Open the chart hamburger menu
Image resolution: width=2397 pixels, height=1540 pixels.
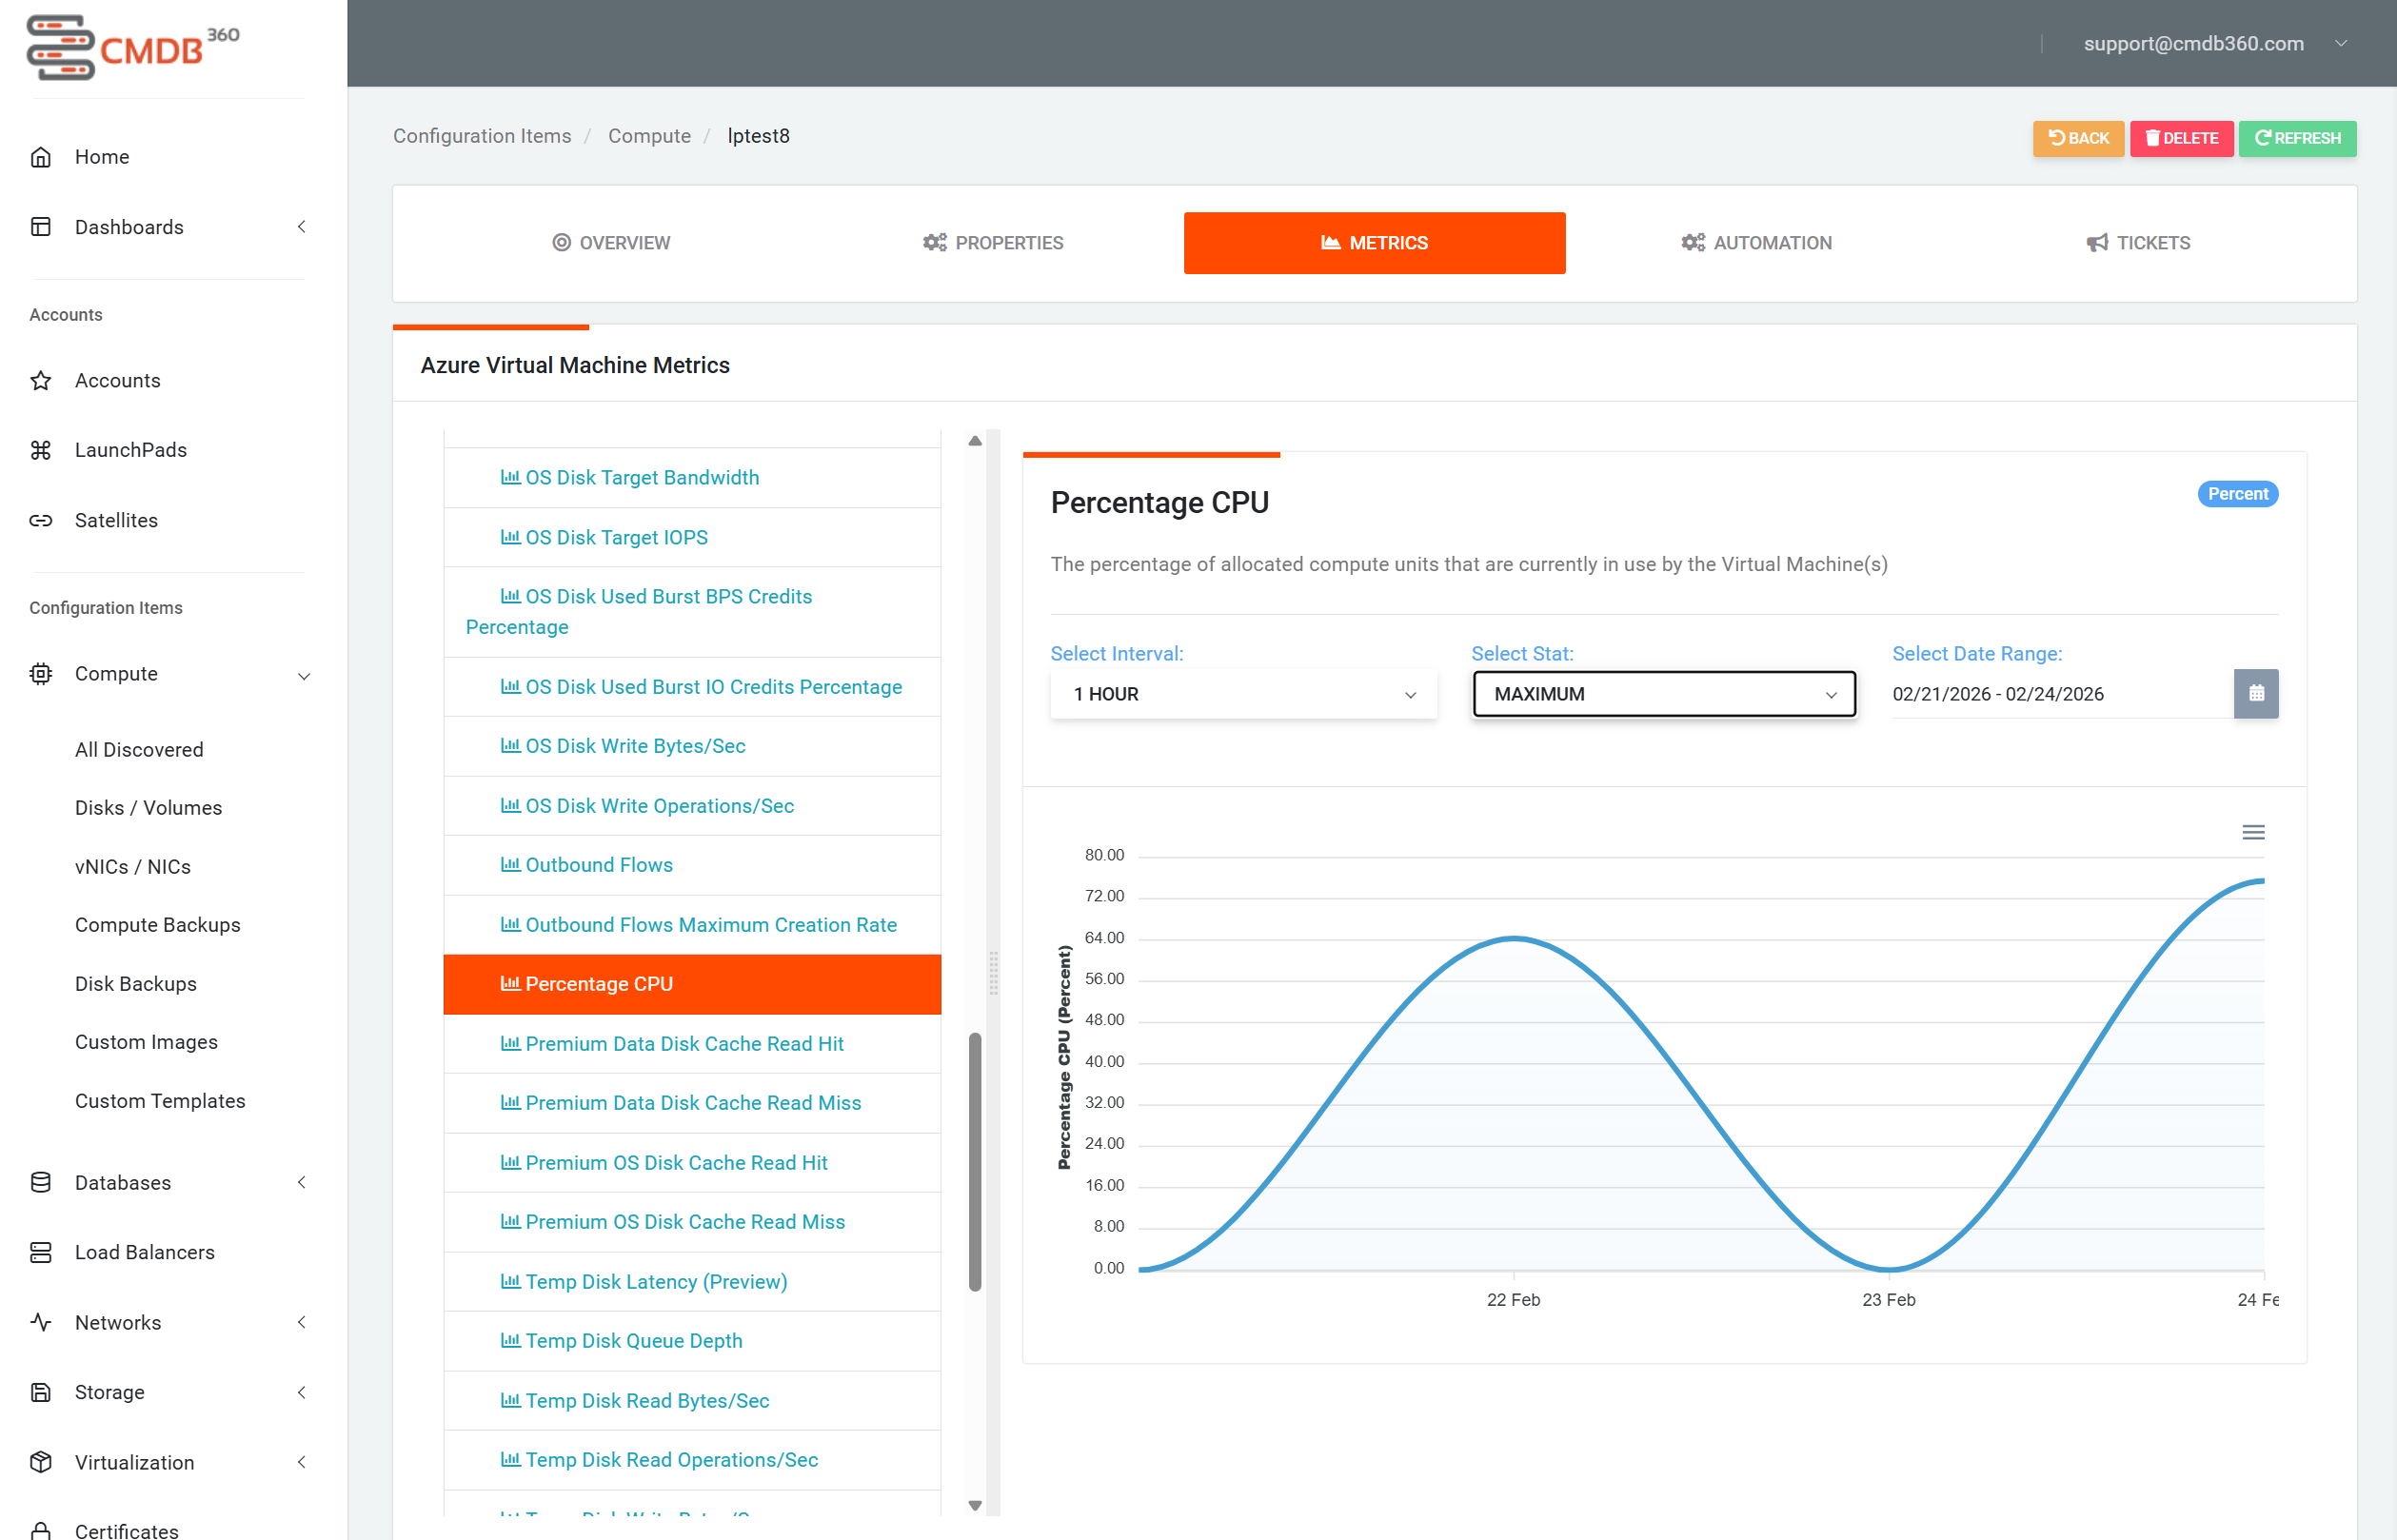(2253, 832)
